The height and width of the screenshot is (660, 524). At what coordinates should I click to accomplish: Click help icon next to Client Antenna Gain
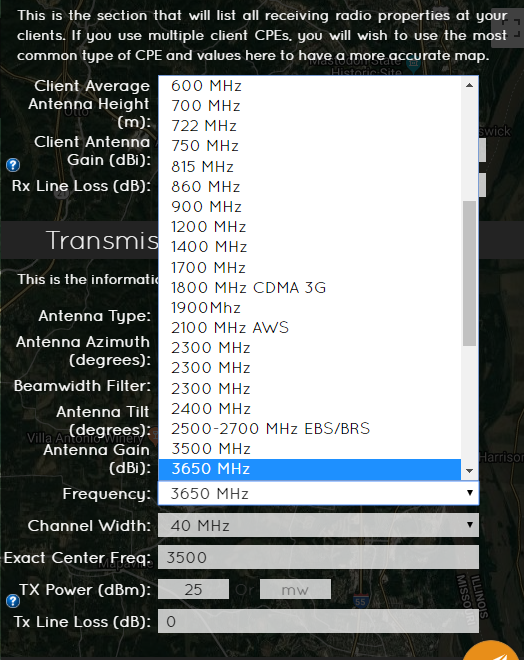pyautogui.click(x=13, y=165)
